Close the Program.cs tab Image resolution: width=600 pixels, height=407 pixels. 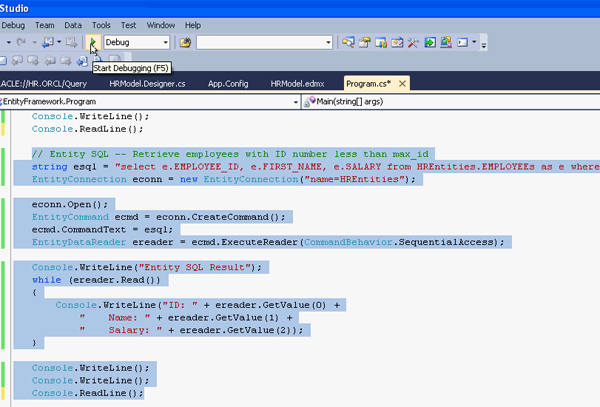tap(401, 83)
